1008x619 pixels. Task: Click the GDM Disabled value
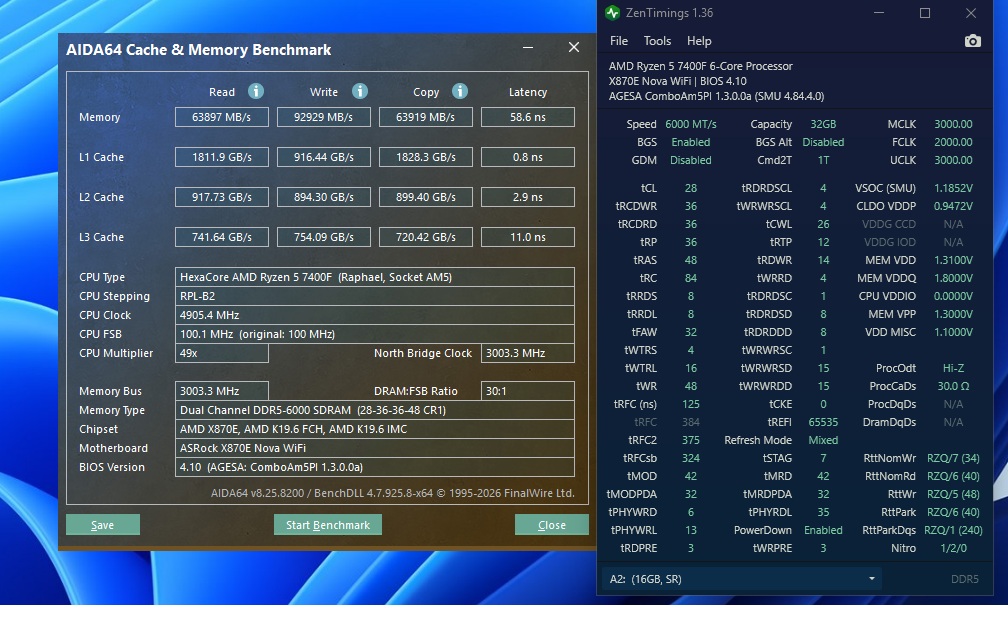[x=690, y=160]
